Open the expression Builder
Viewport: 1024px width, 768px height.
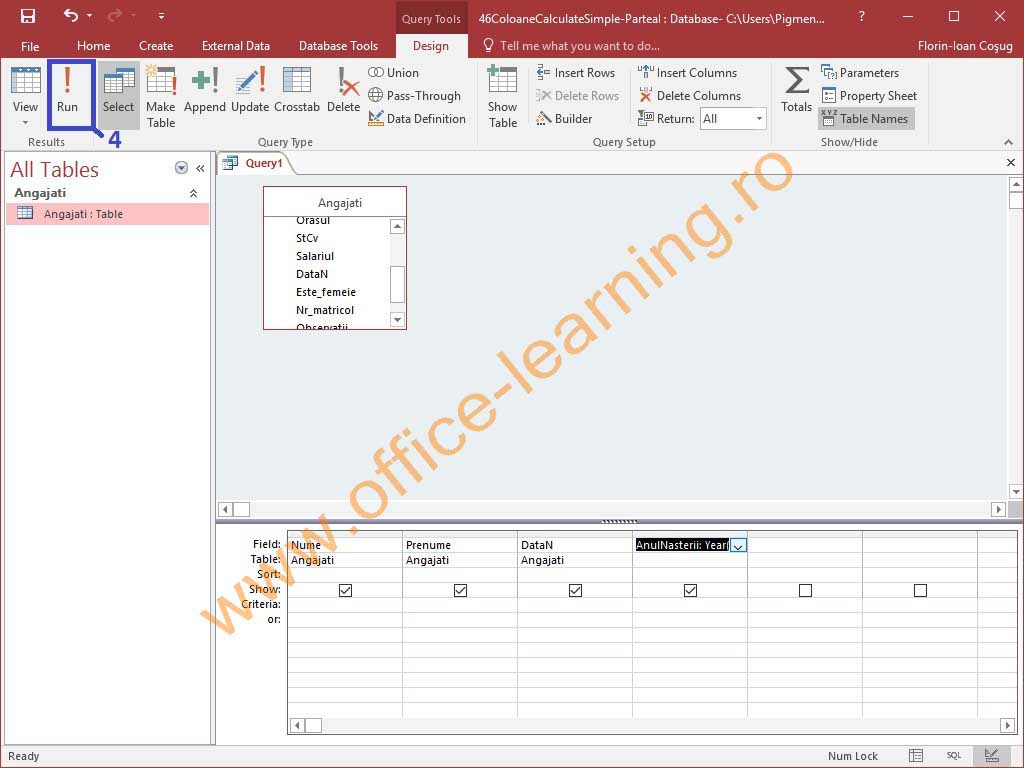pyautogui.click(x=564, y=118)
